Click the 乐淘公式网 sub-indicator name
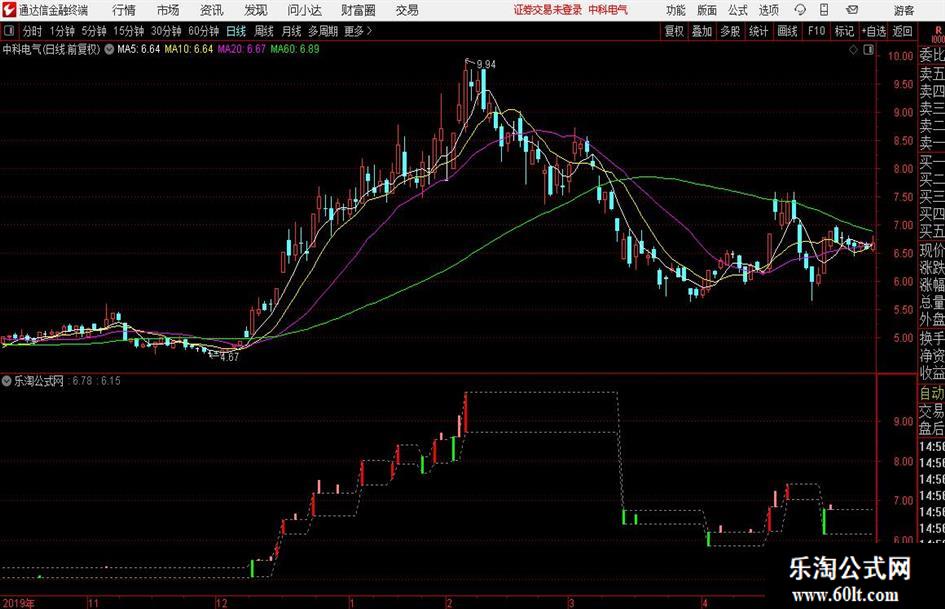Screen dimensions: 945x609 pyautogui.click(x=39, y=381)
